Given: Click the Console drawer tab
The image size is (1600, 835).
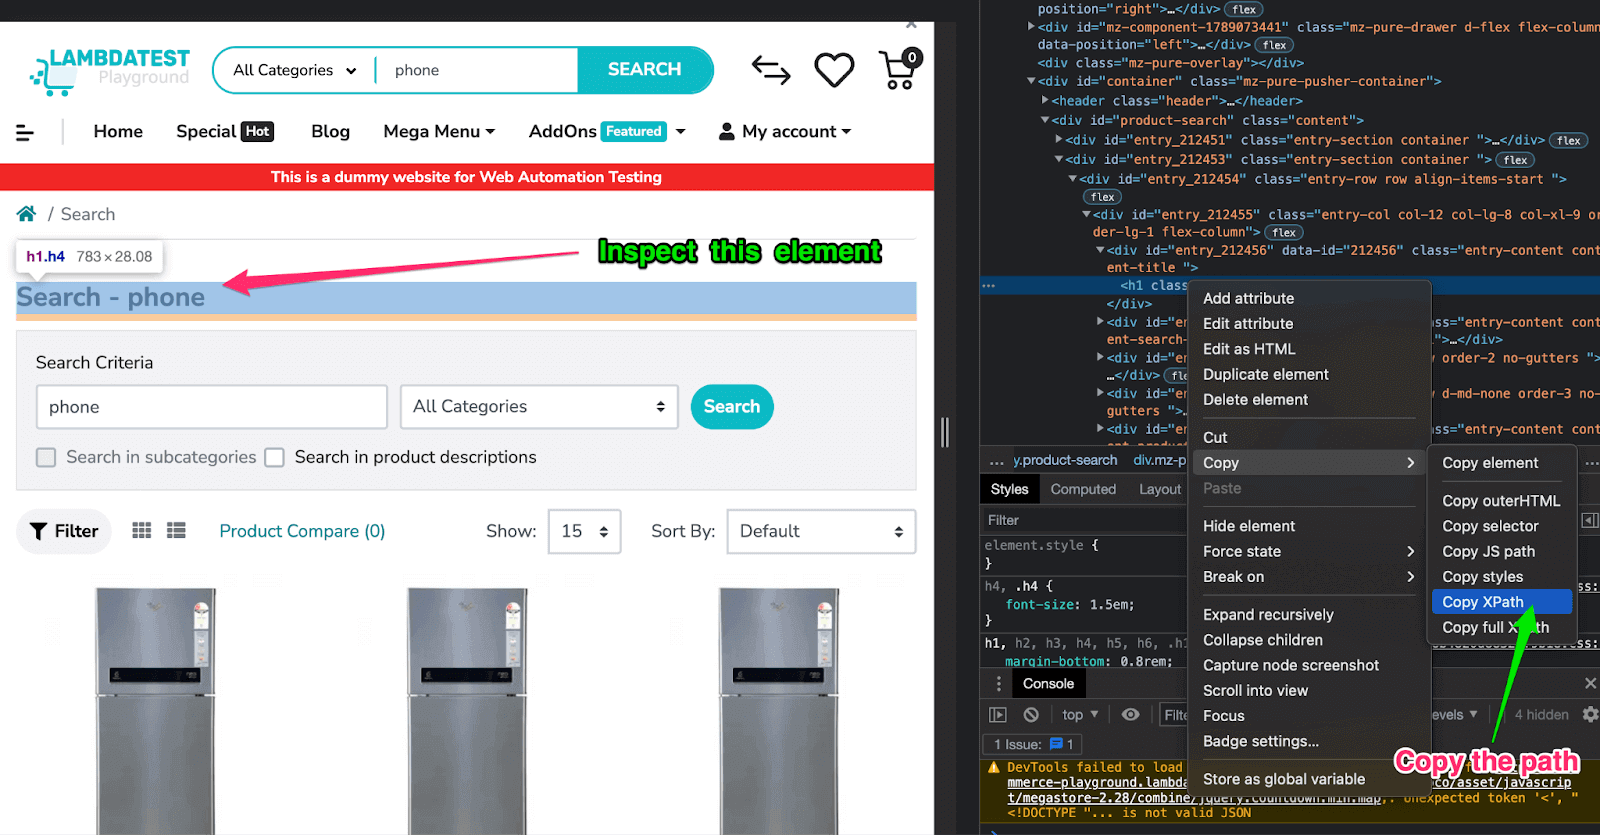Looking at the screenshot, I should coord(1048,684).
